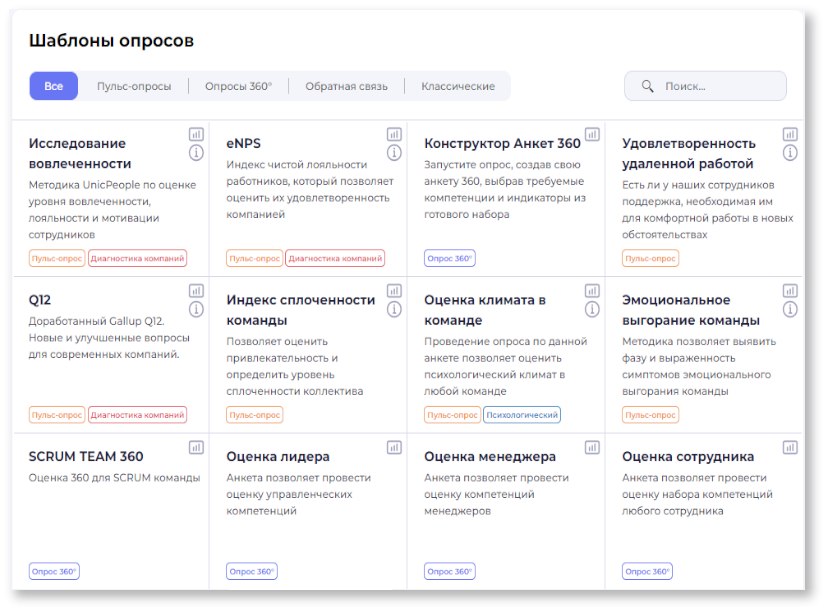The width and height of the screenshot is (827, 607).
Task: Click Диагностика компаний tag on eNPS card
Action: 335,259
